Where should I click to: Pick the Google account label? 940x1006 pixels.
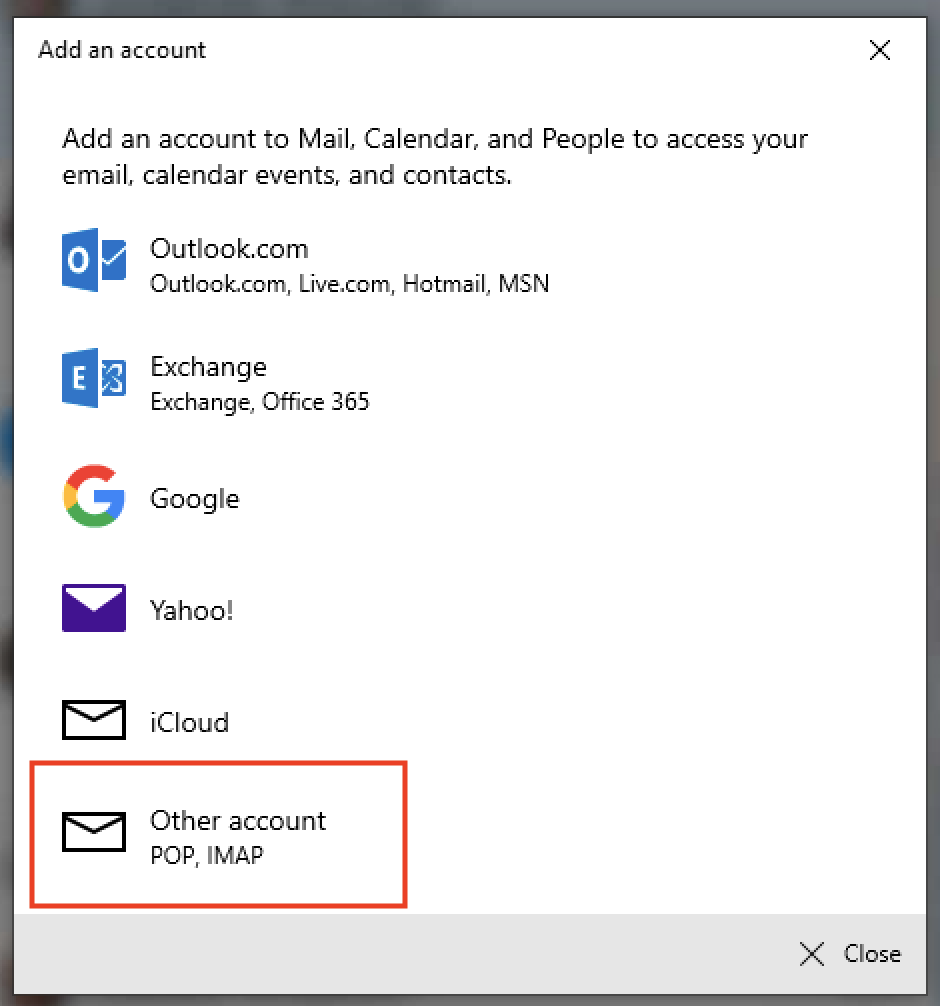(194, 498)
